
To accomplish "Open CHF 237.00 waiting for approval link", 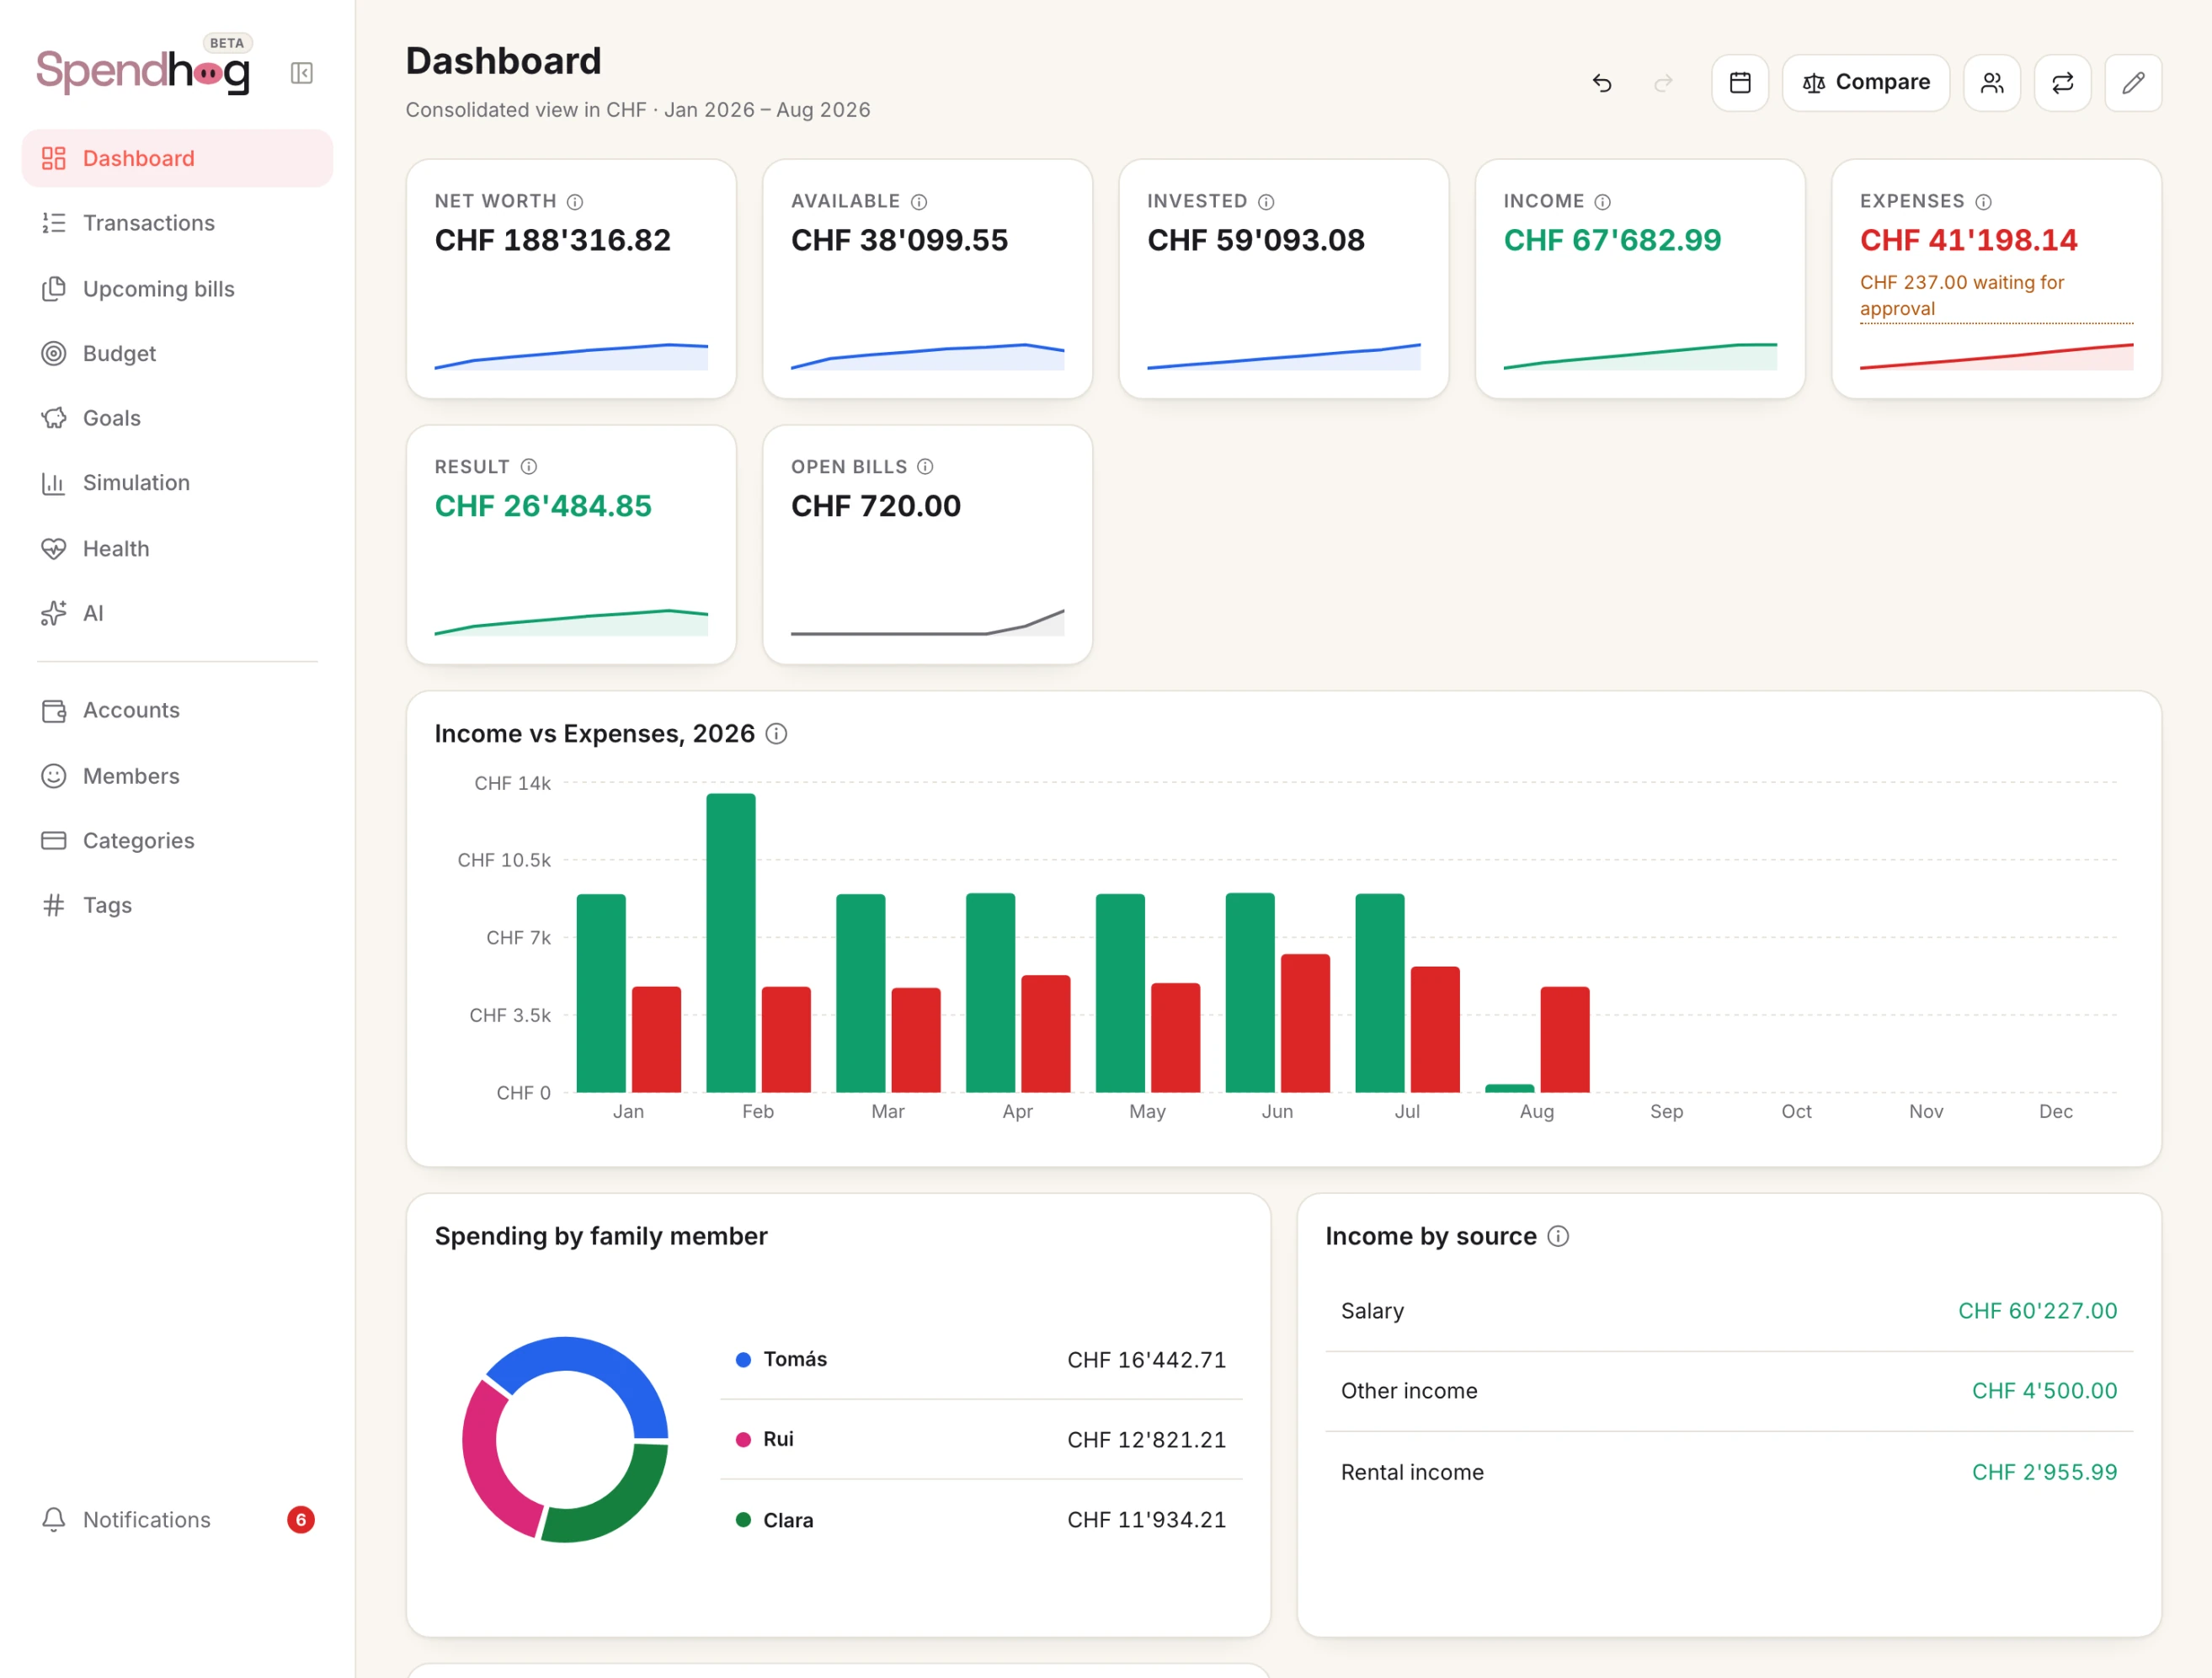I will [1962, 295].
